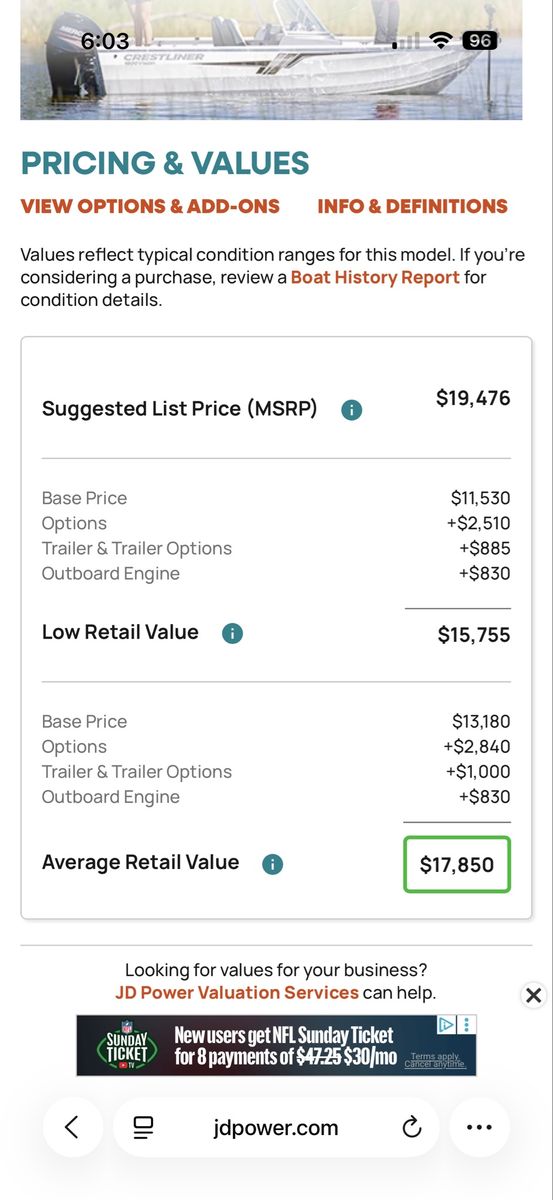Tap the Low Retail Value info icon
553x1200 pixels.
[x=232, y=633]
